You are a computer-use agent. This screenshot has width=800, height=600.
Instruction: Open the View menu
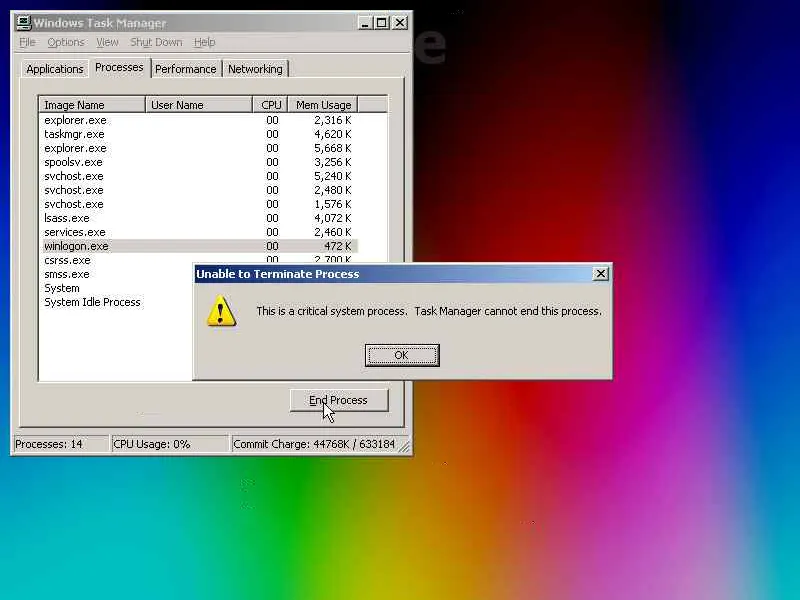107,42
